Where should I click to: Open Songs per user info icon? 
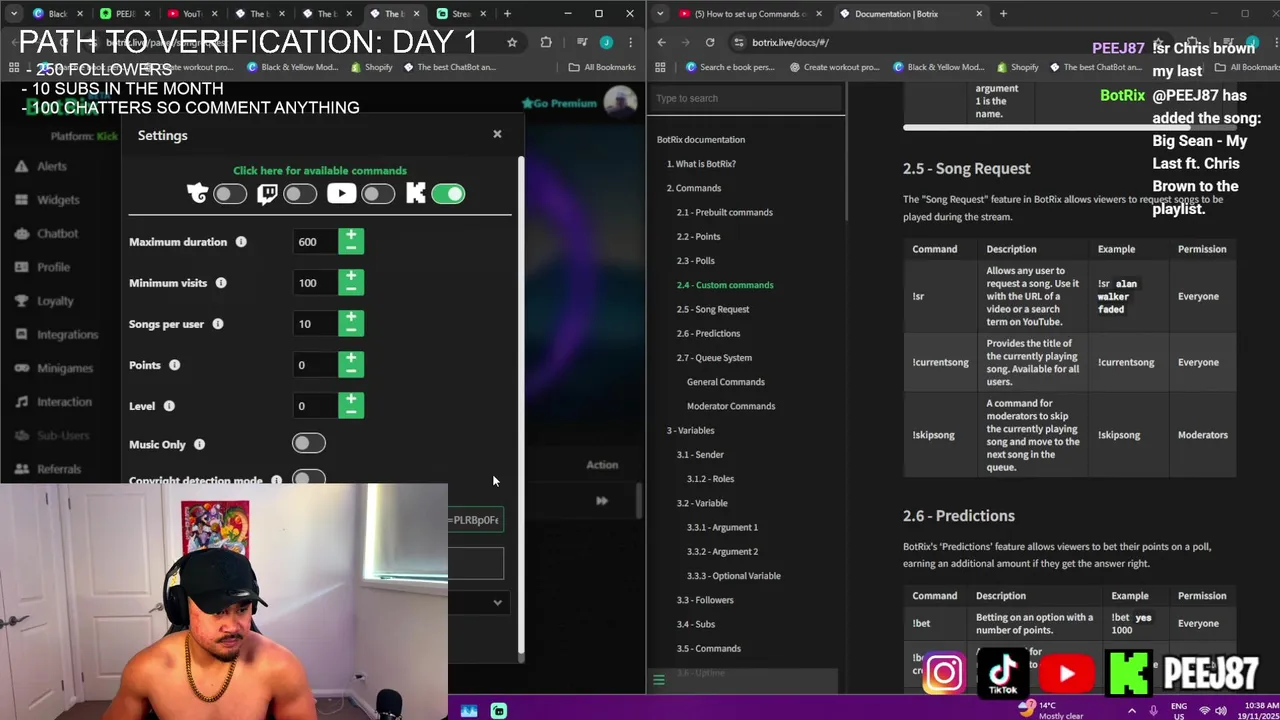[x=218, y=324]
